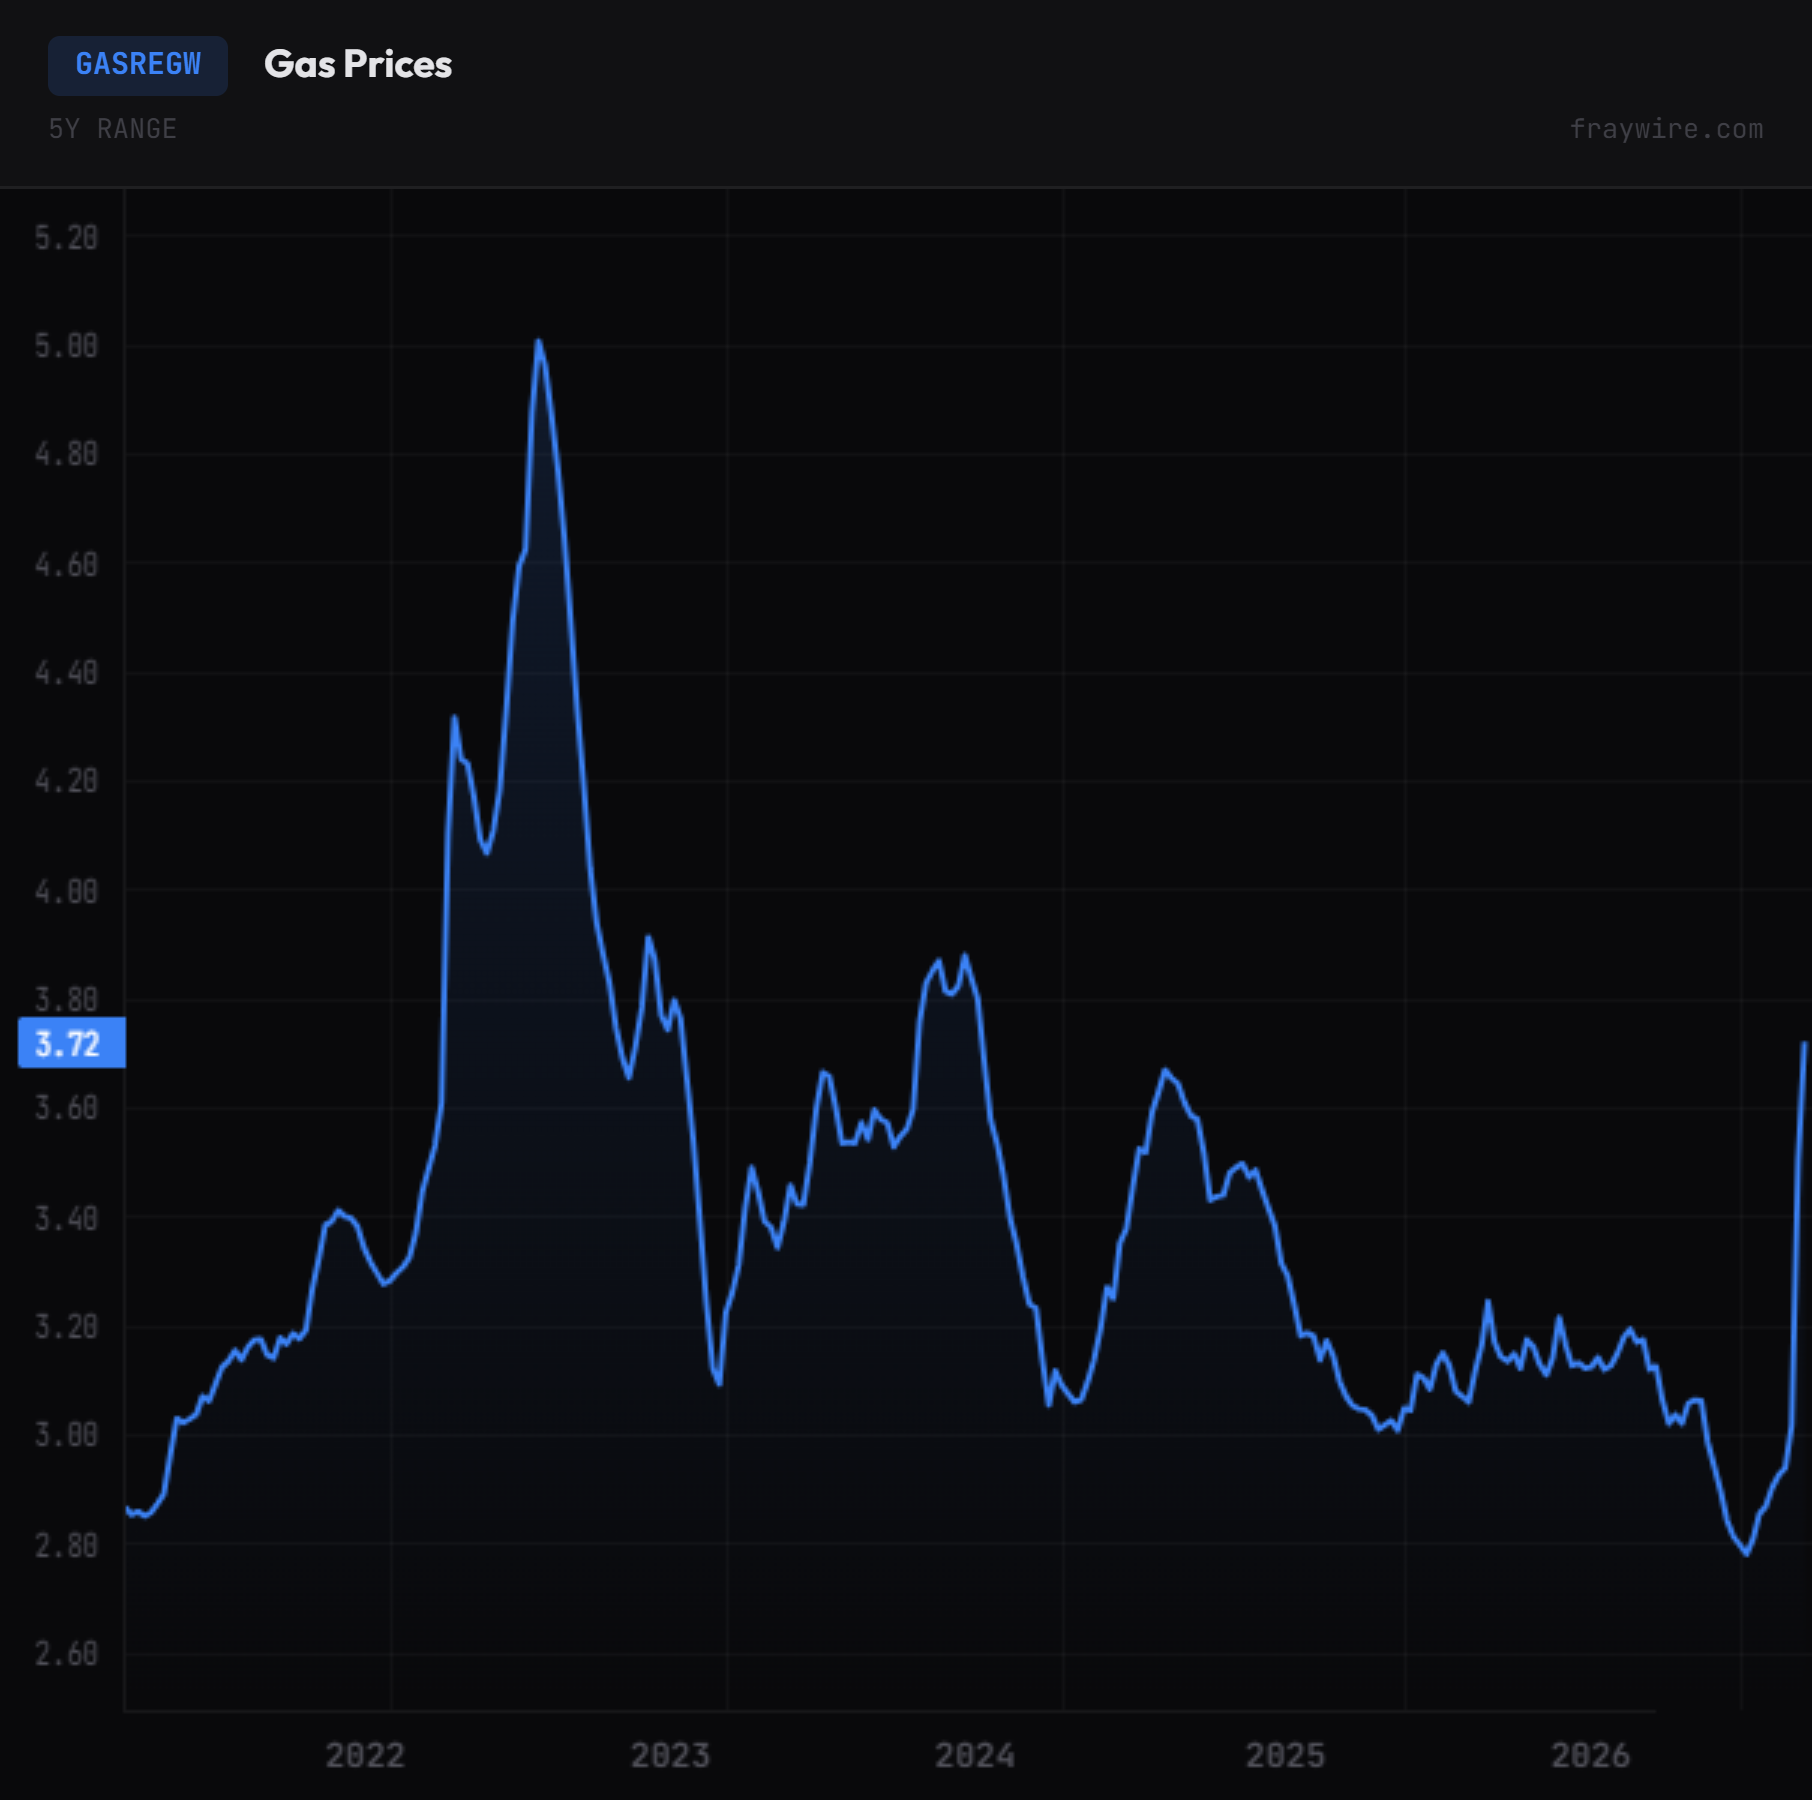Click the 3.00 y-axis label
The image size is (1812, 1800).
(66, 1435)
